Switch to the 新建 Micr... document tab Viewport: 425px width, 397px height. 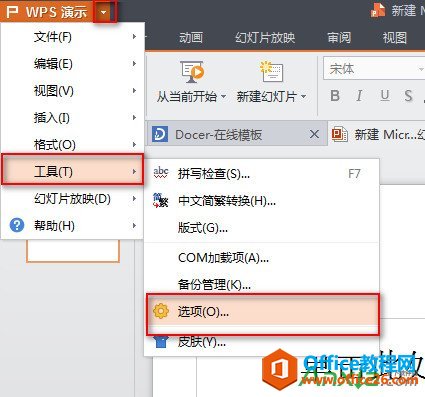click(x=377, y=134)
